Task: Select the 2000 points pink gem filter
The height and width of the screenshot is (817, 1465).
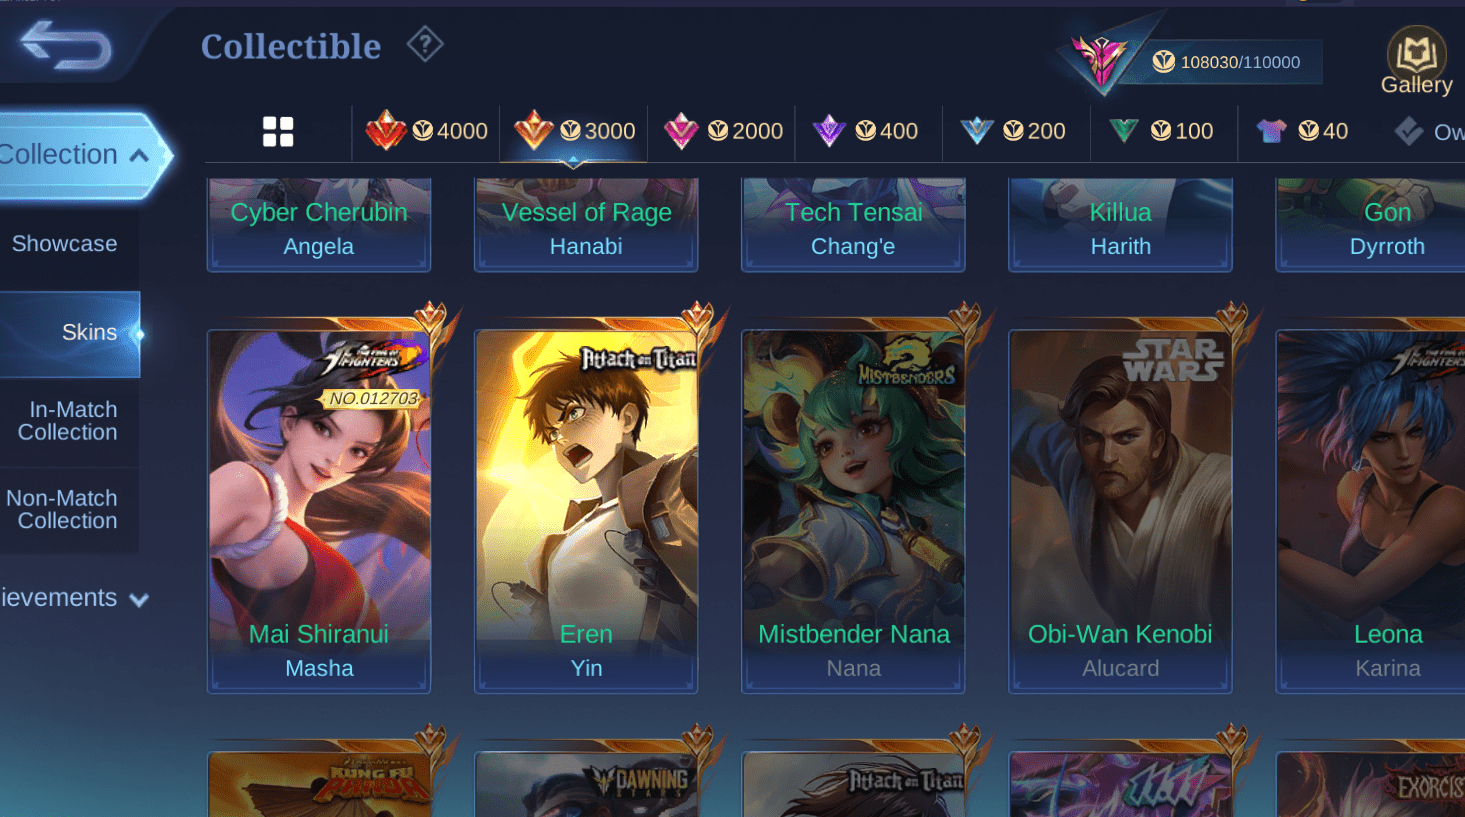Action: coord(722,131)
